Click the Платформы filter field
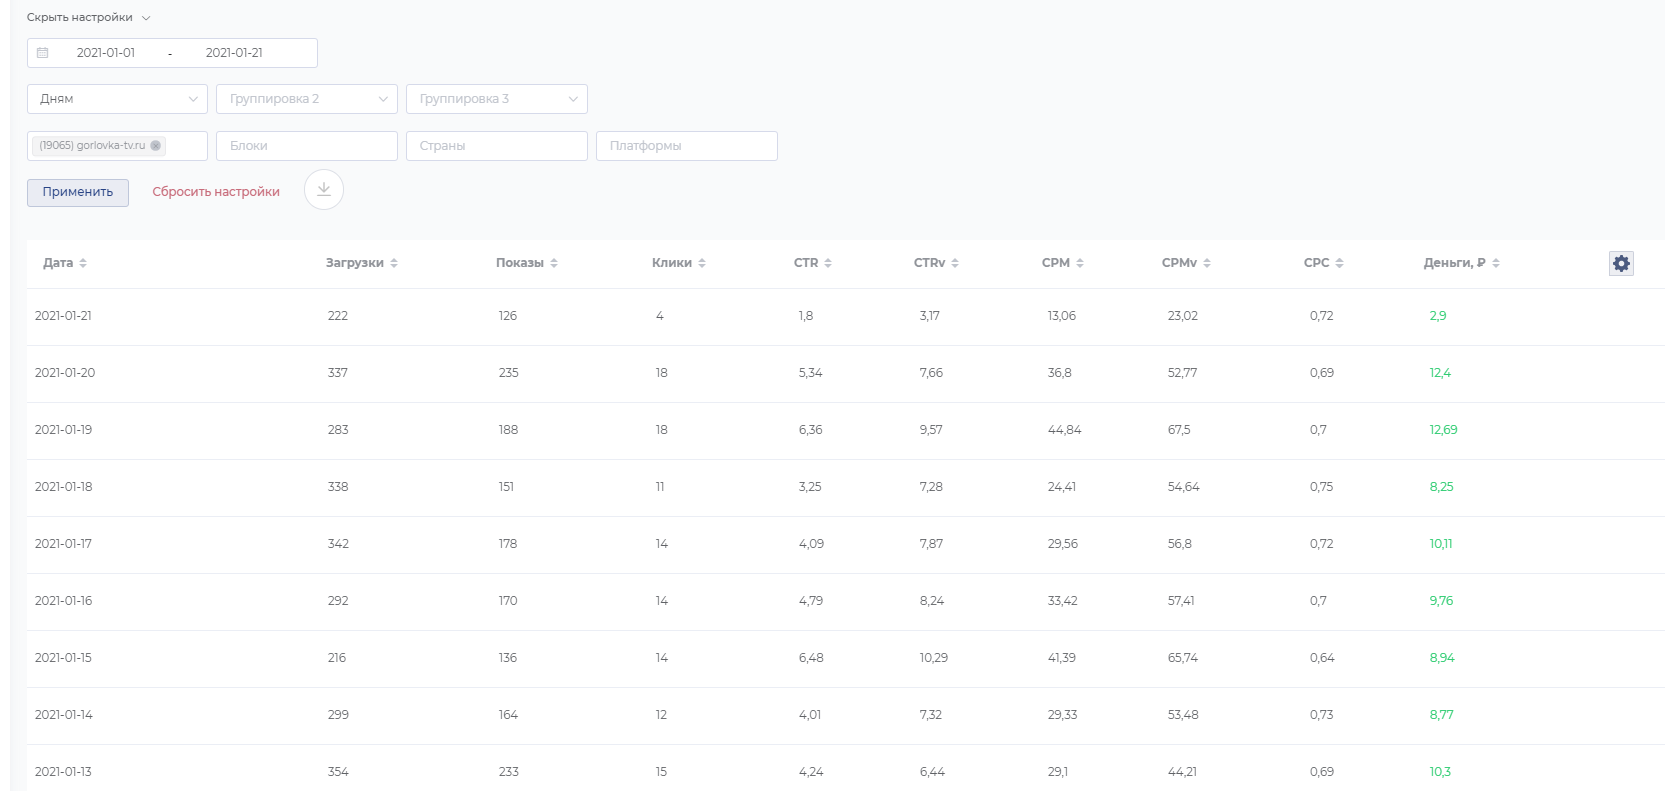Viewport: 1665px width, 791px height. 687,146
